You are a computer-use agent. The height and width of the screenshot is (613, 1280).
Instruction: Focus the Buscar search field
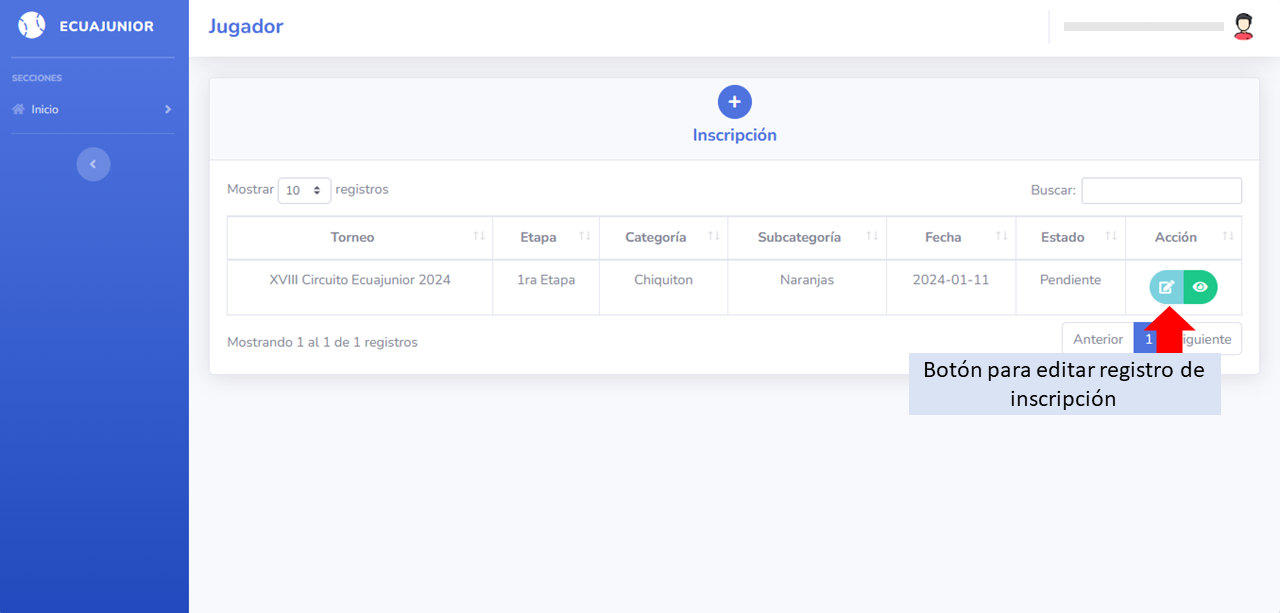tap(1161, 190)
